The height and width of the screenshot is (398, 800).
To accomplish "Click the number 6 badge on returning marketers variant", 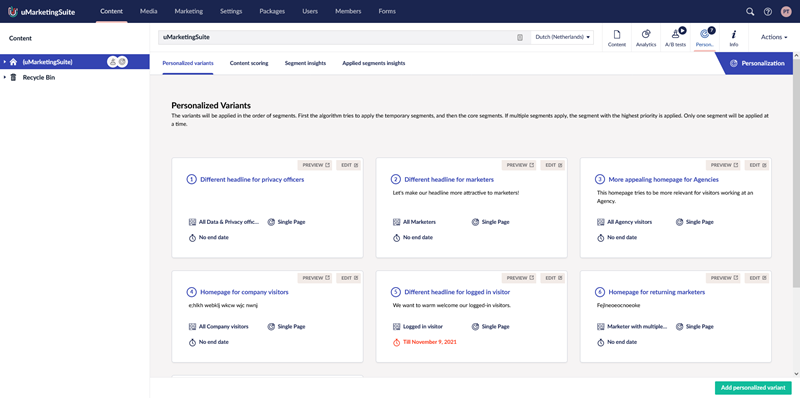I will click(x=600, y=292).
